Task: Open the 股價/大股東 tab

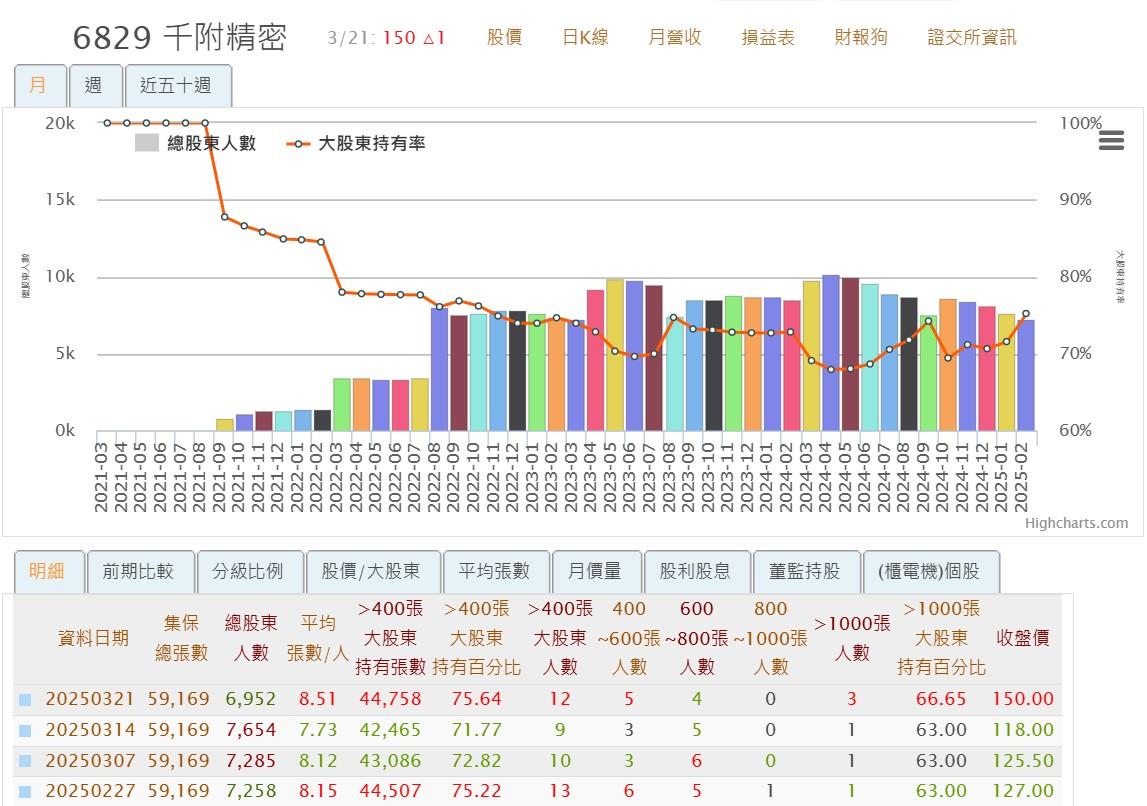Action: tap(372, 571)
